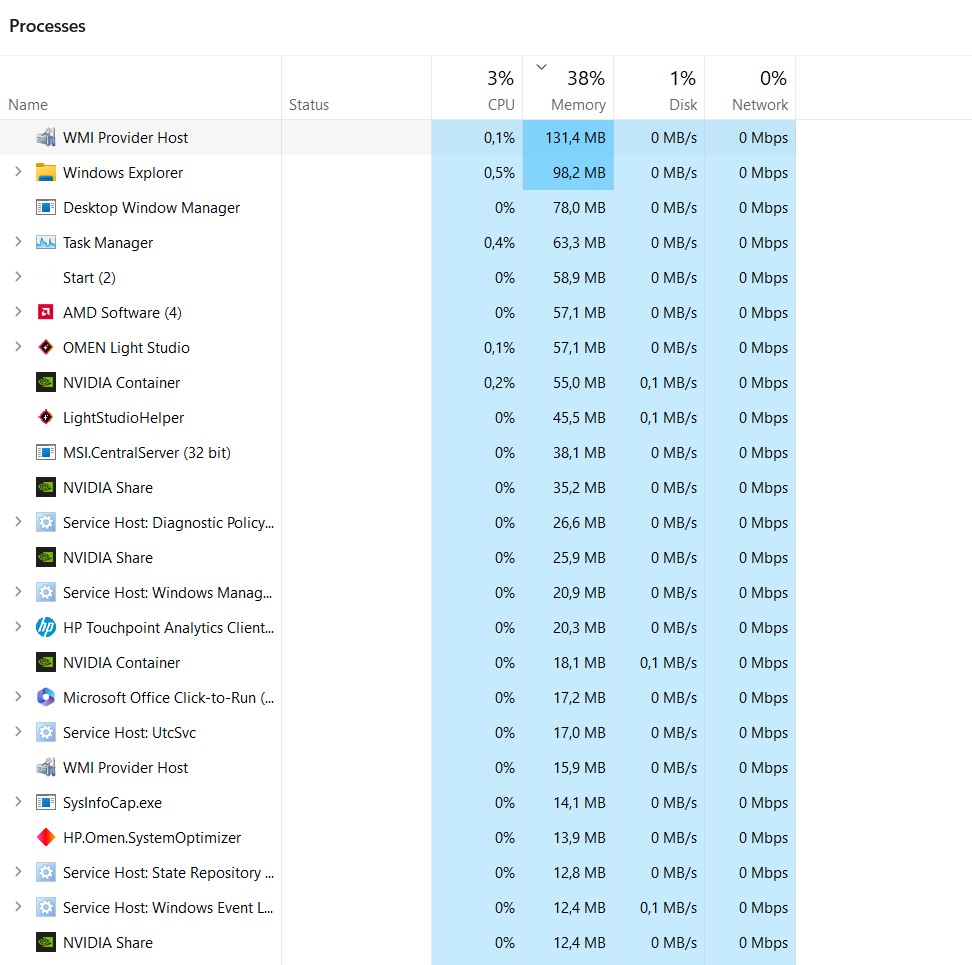
Task: Expand the Windows Explorer process group
Action: tap(18, 173)
